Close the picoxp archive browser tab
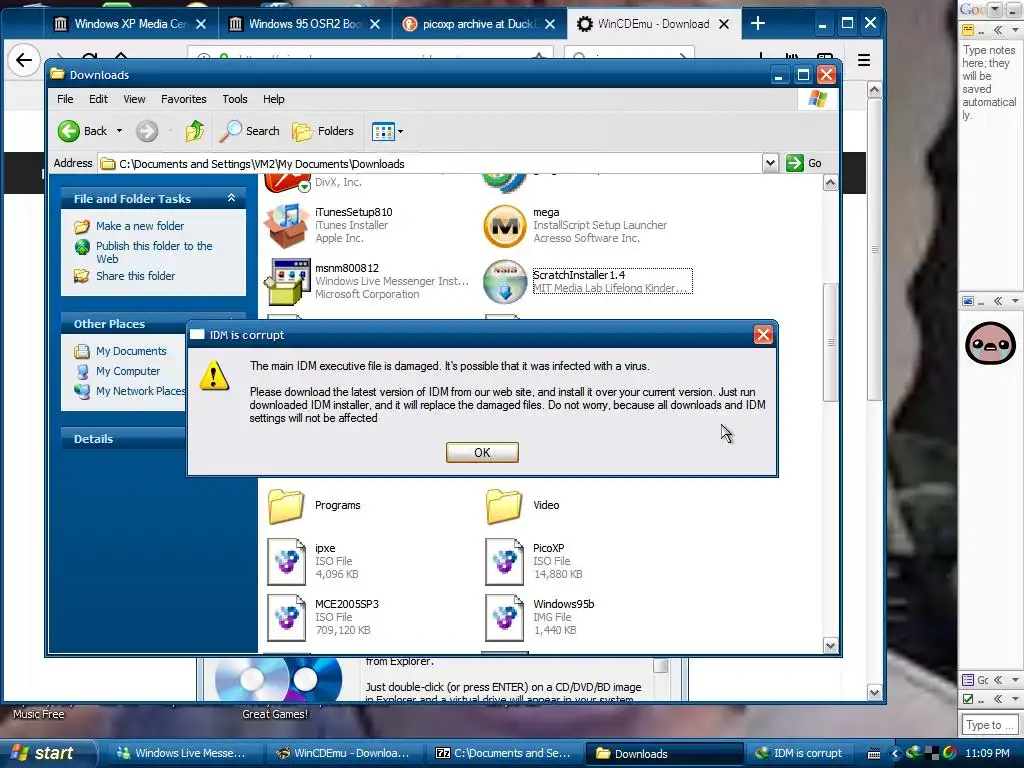 (550, 24)
